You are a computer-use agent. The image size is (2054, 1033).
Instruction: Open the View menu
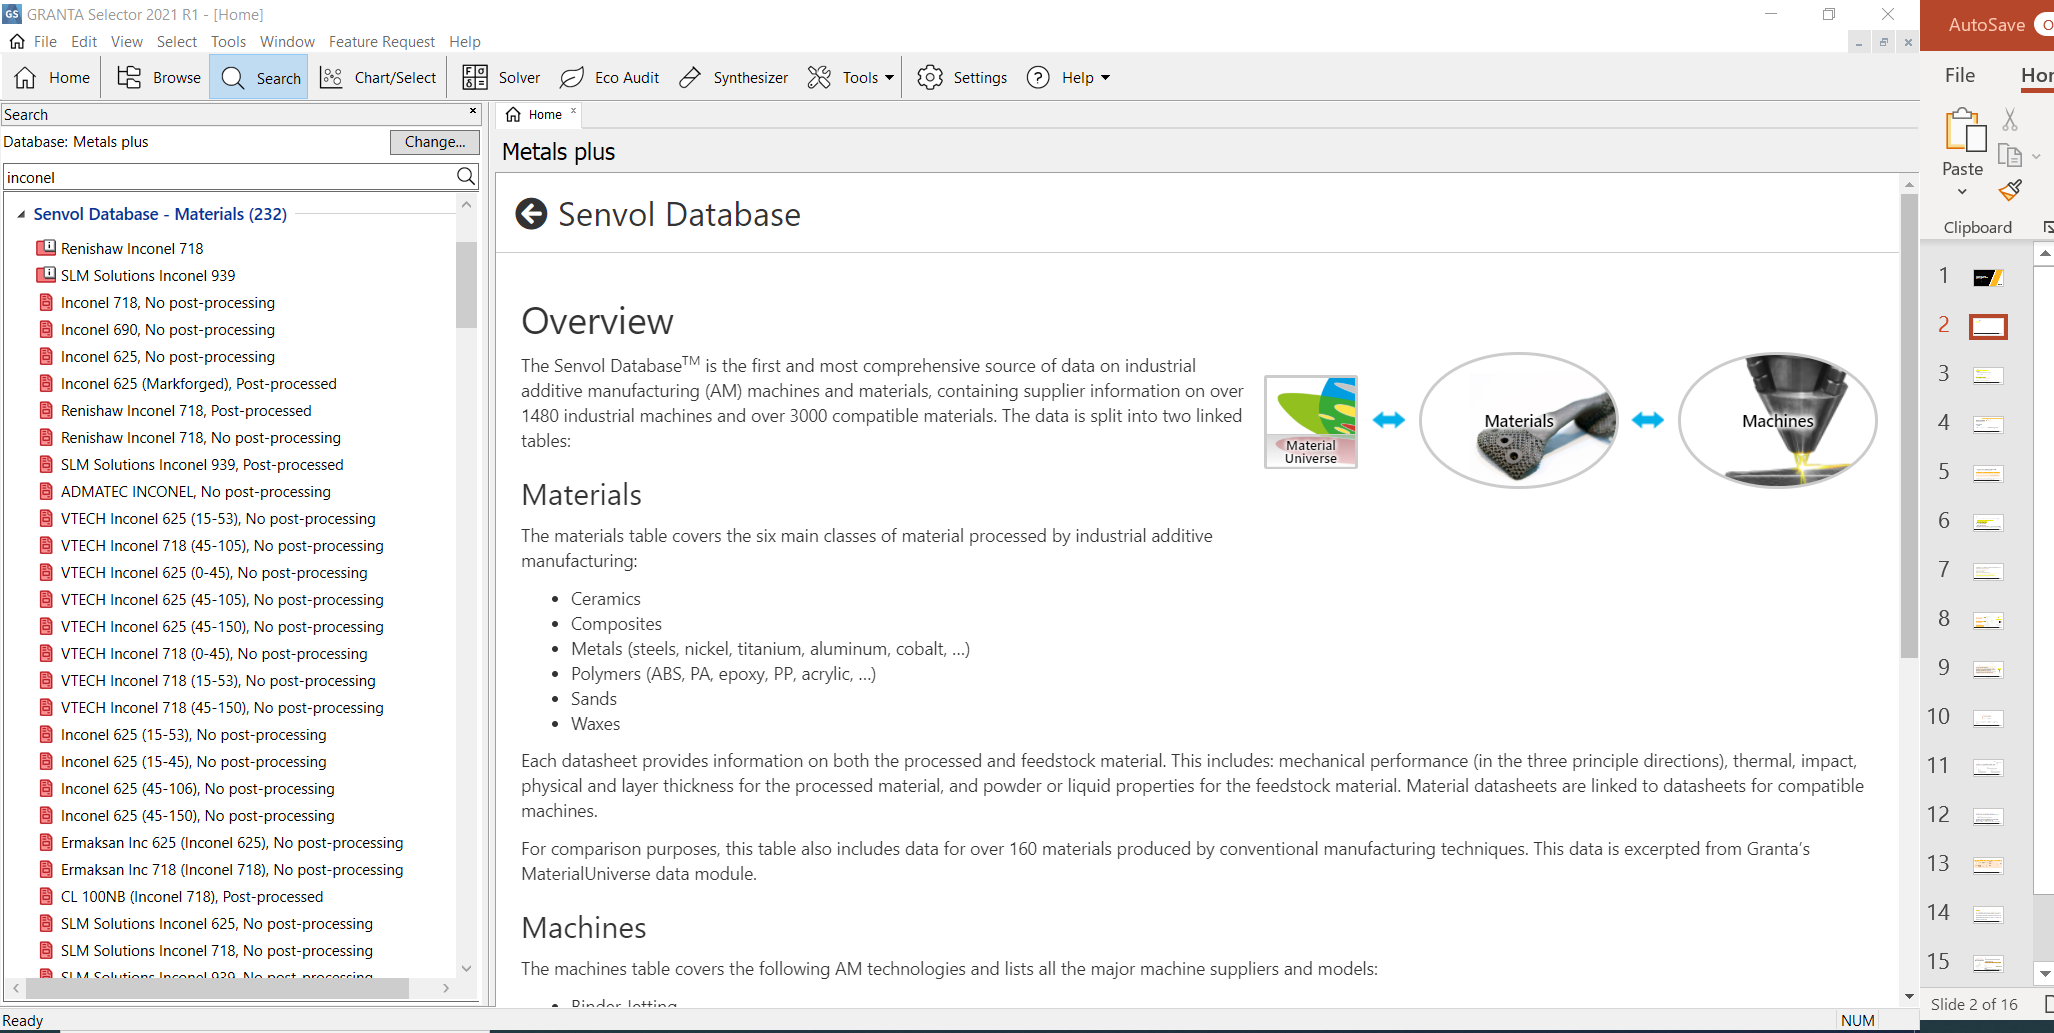[127, 42]
